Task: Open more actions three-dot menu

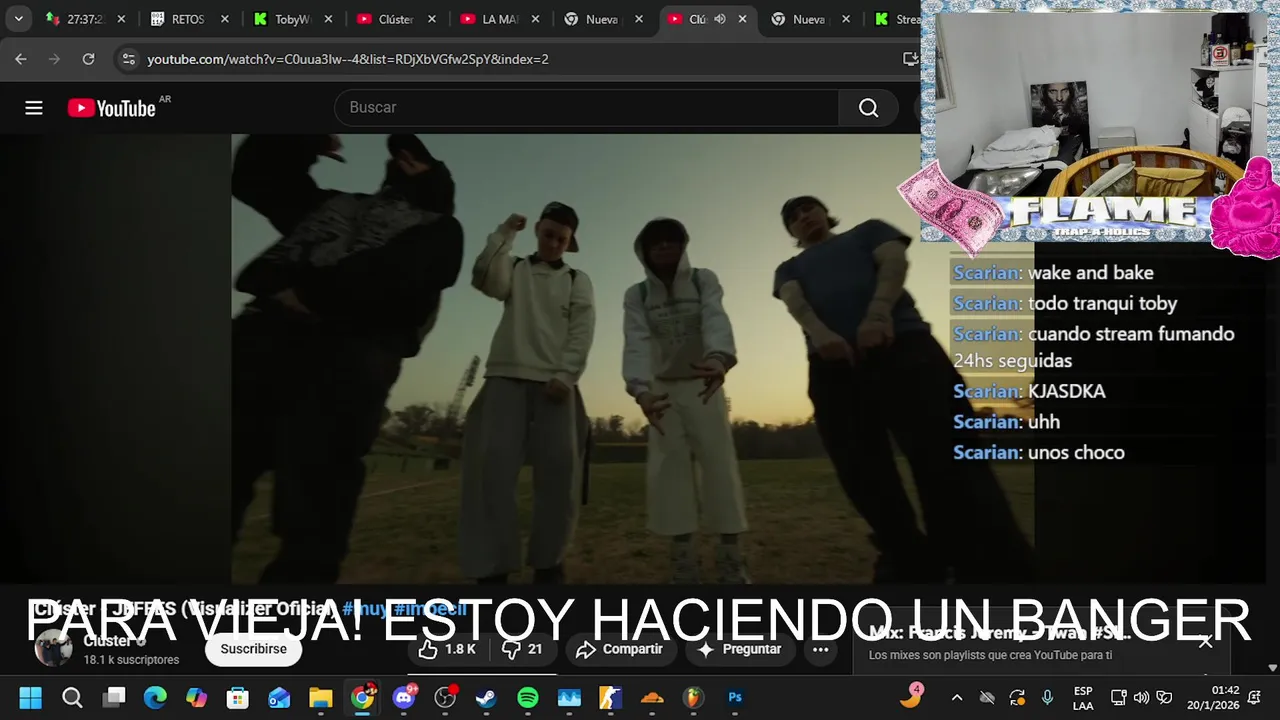Action: coord(821,649)
